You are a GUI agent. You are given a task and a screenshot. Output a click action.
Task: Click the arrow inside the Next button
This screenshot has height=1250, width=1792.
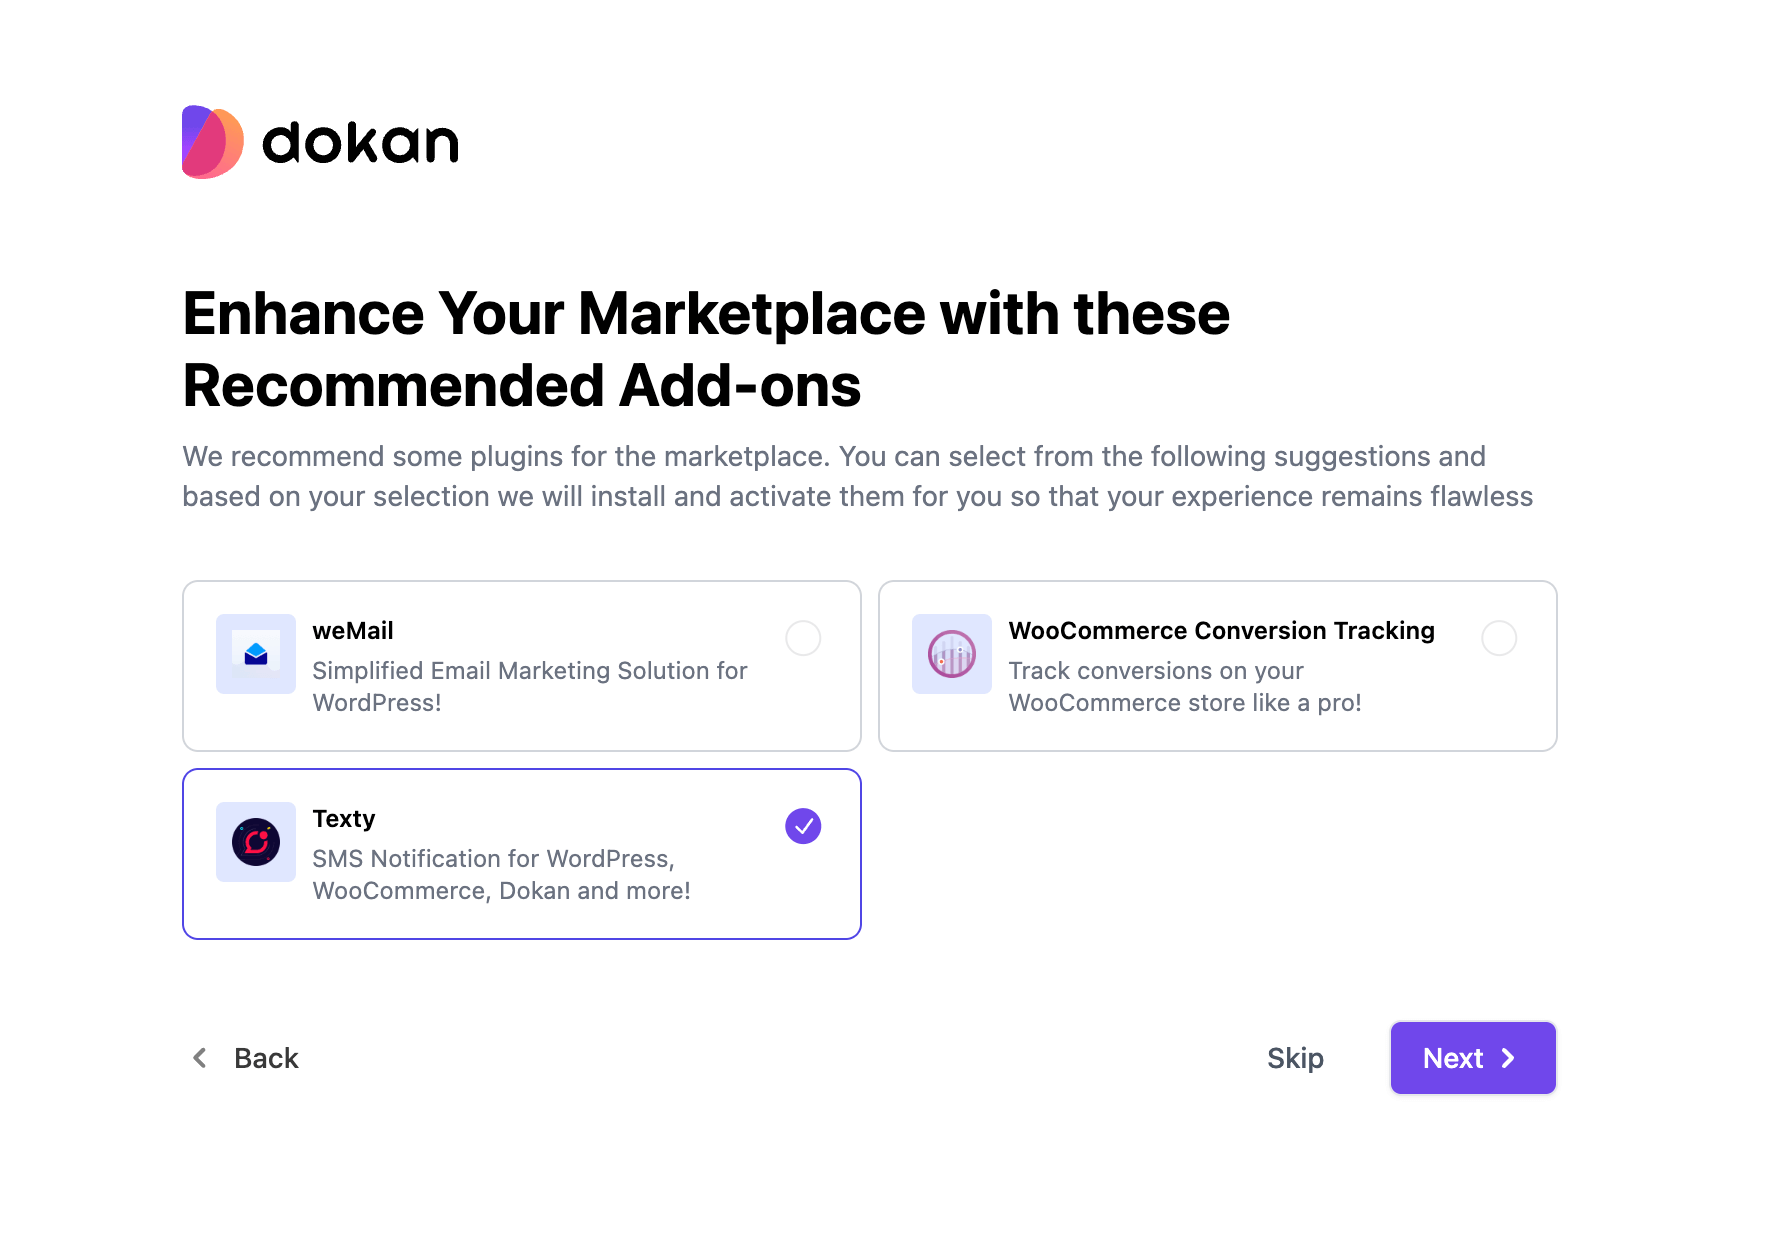(1508, 1058)
